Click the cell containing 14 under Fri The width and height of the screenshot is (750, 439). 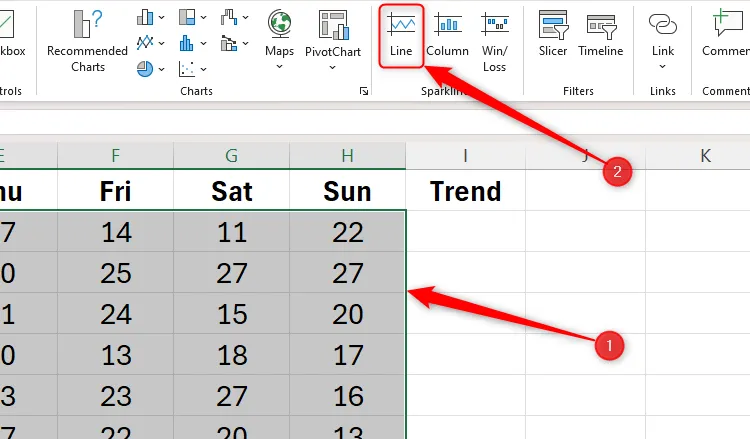pyautogui.click(x=116, y=233)
